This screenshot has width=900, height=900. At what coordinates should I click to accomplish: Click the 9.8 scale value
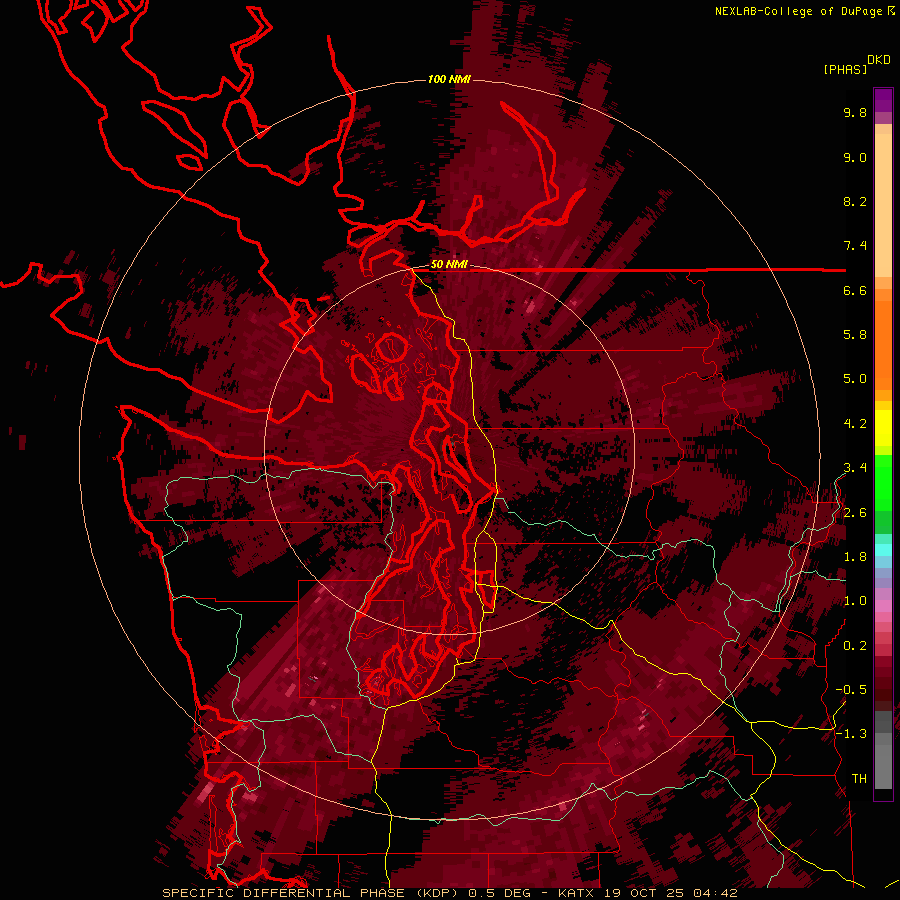(855, 112)
